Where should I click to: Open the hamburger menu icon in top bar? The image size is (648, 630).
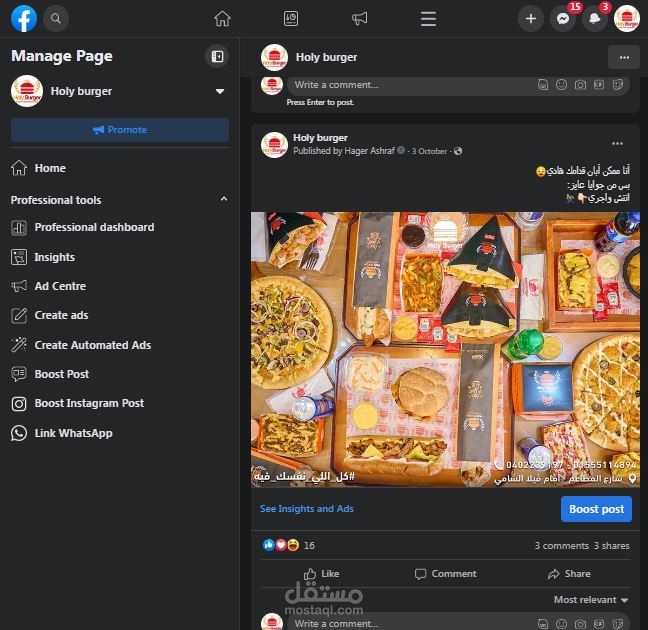[x=428, y=19]
